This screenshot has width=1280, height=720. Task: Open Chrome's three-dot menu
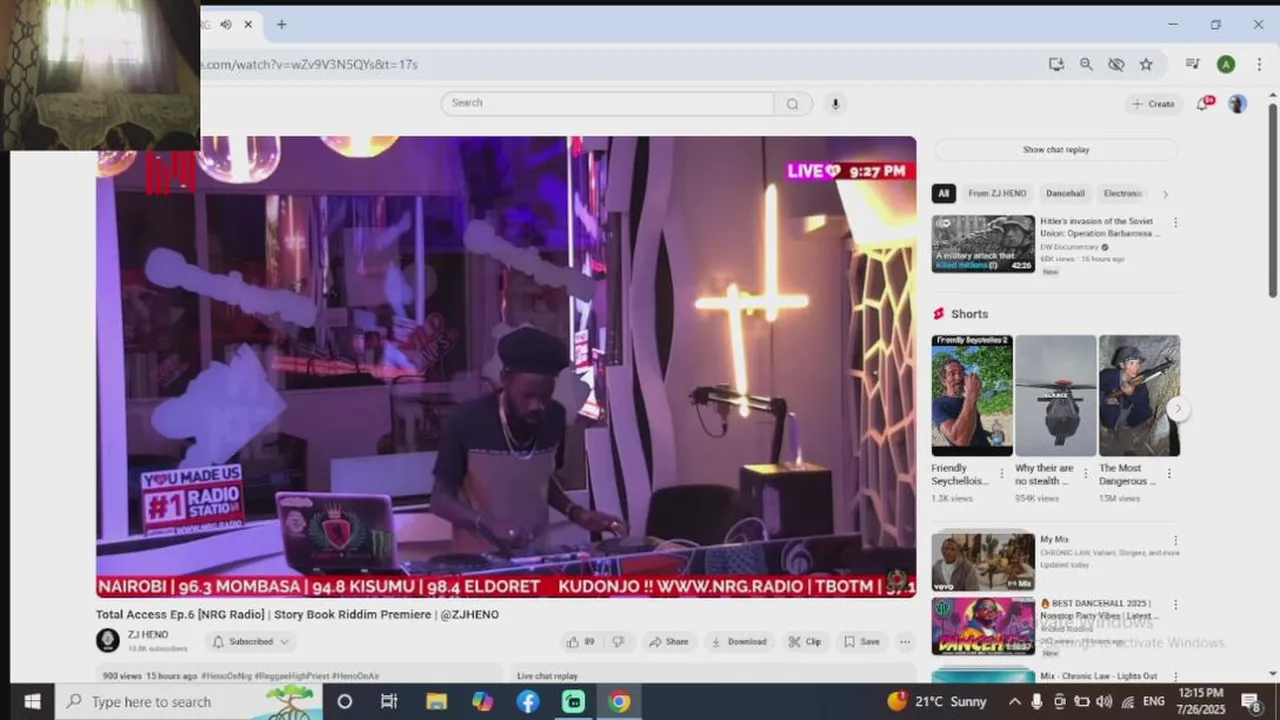coord(1258,64)
